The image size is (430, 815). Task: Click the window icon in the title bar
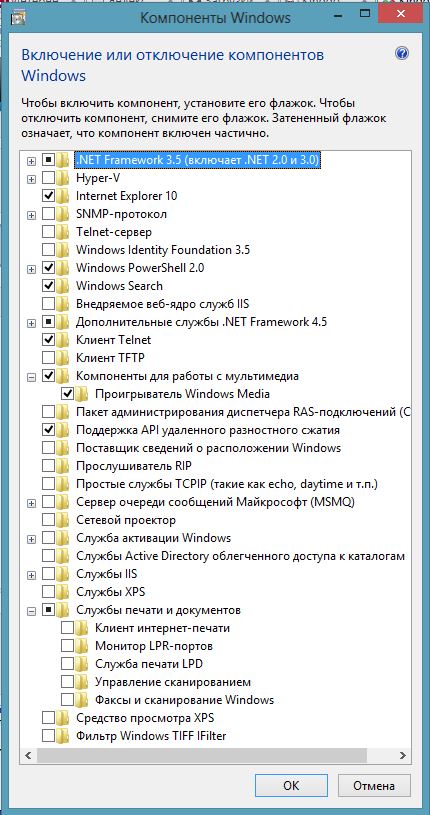coord(19,18)
